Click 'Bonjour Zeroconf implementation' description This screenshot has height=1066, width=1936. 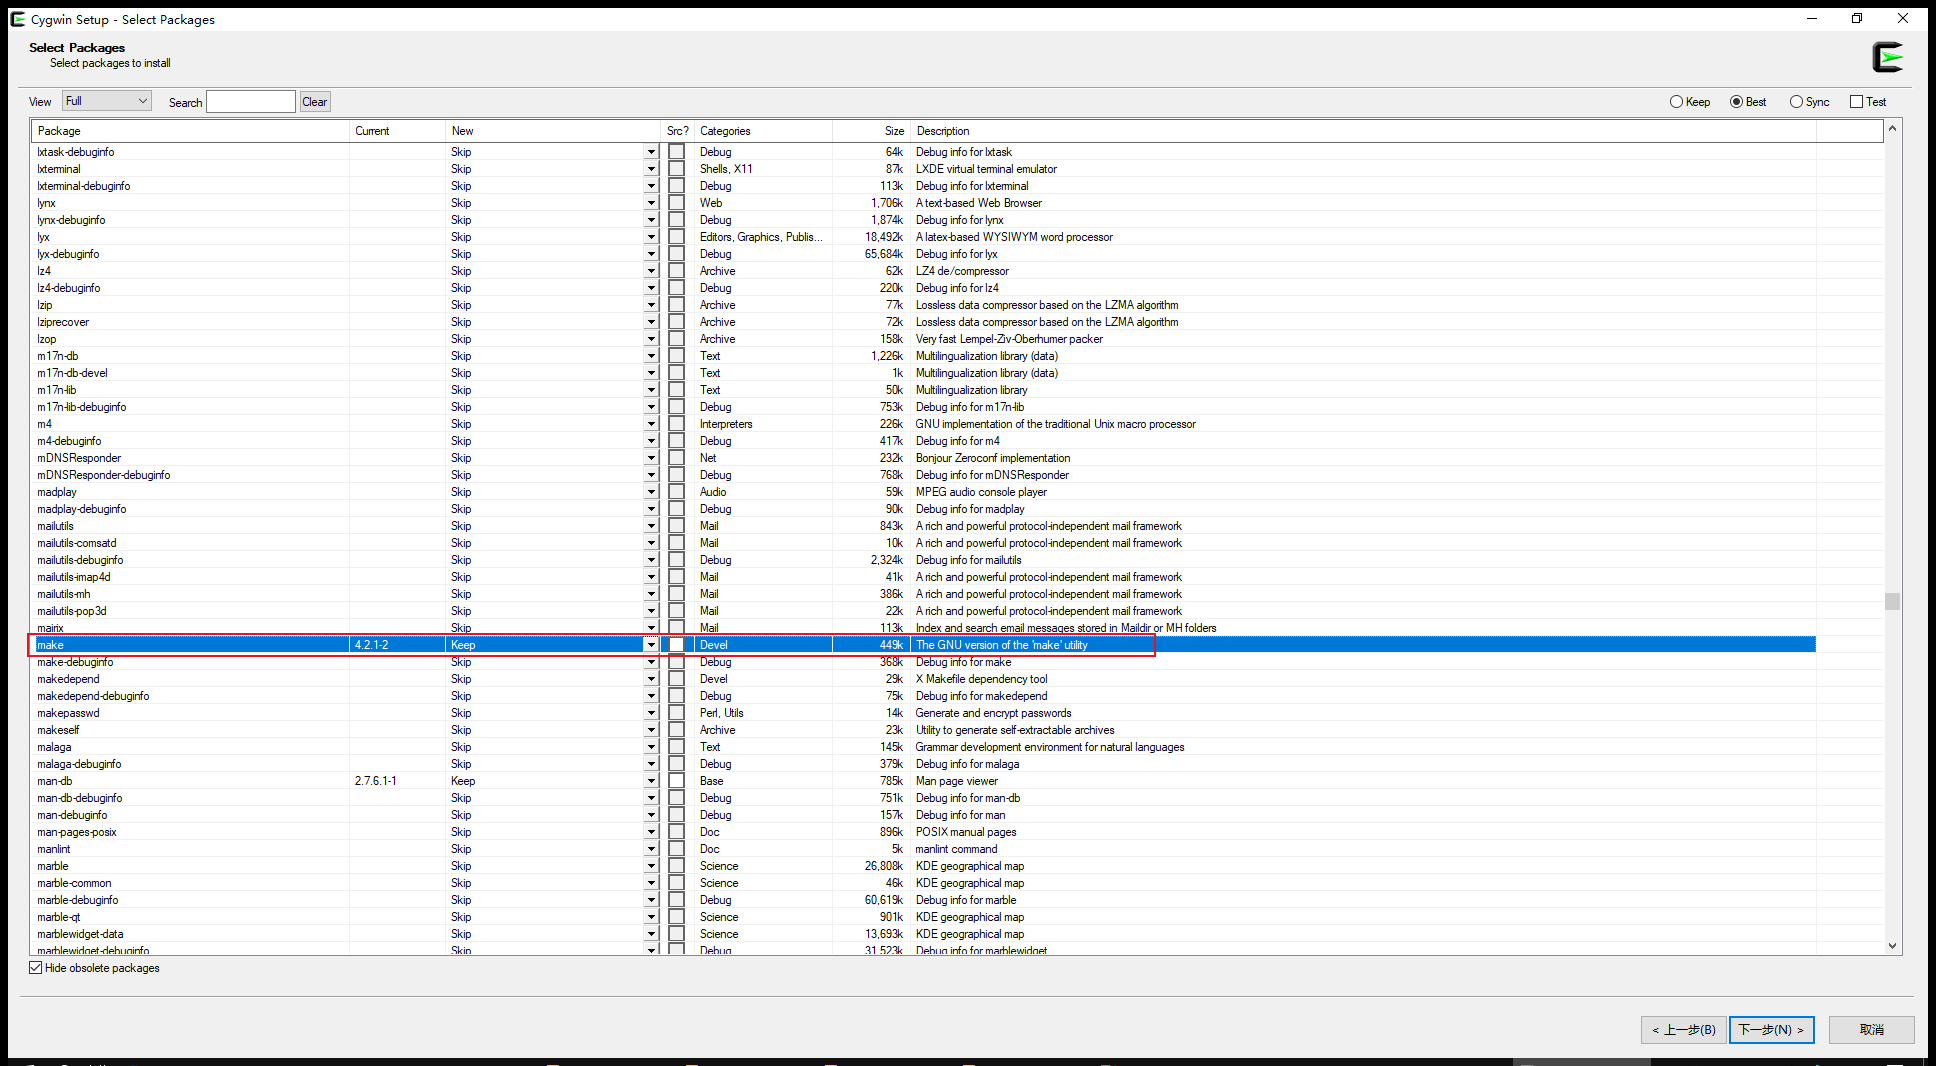(993, 458)
